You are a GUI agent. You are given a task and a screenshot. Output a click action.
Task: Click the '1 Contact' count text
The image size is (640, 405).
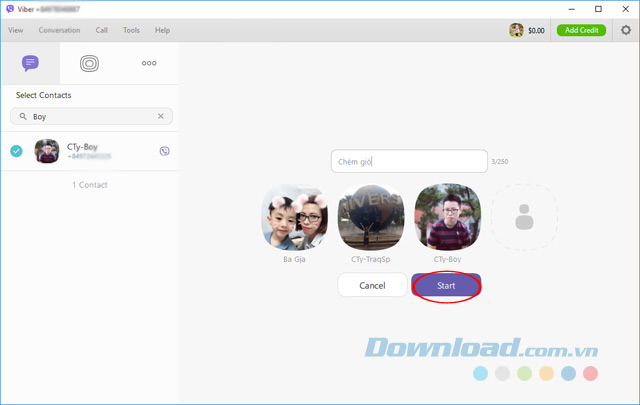(90, 185)
